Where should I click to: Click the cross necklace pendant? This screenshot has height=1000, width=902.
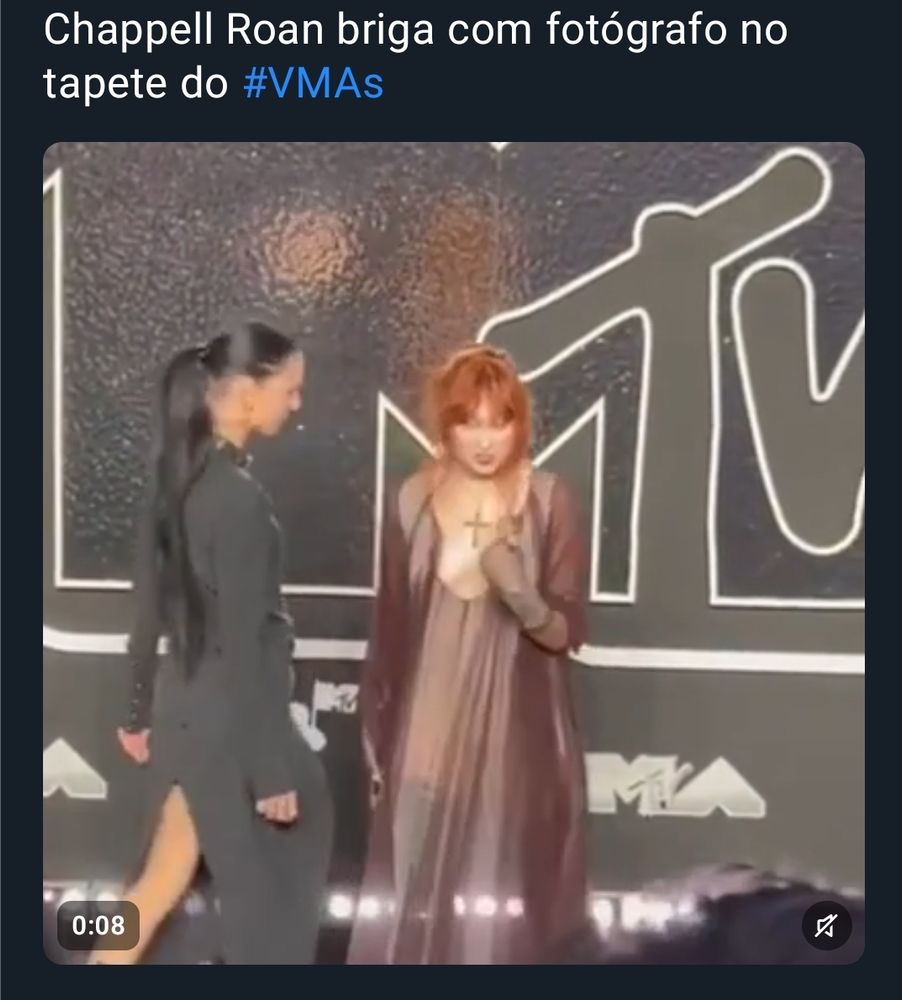pos(478,527)
